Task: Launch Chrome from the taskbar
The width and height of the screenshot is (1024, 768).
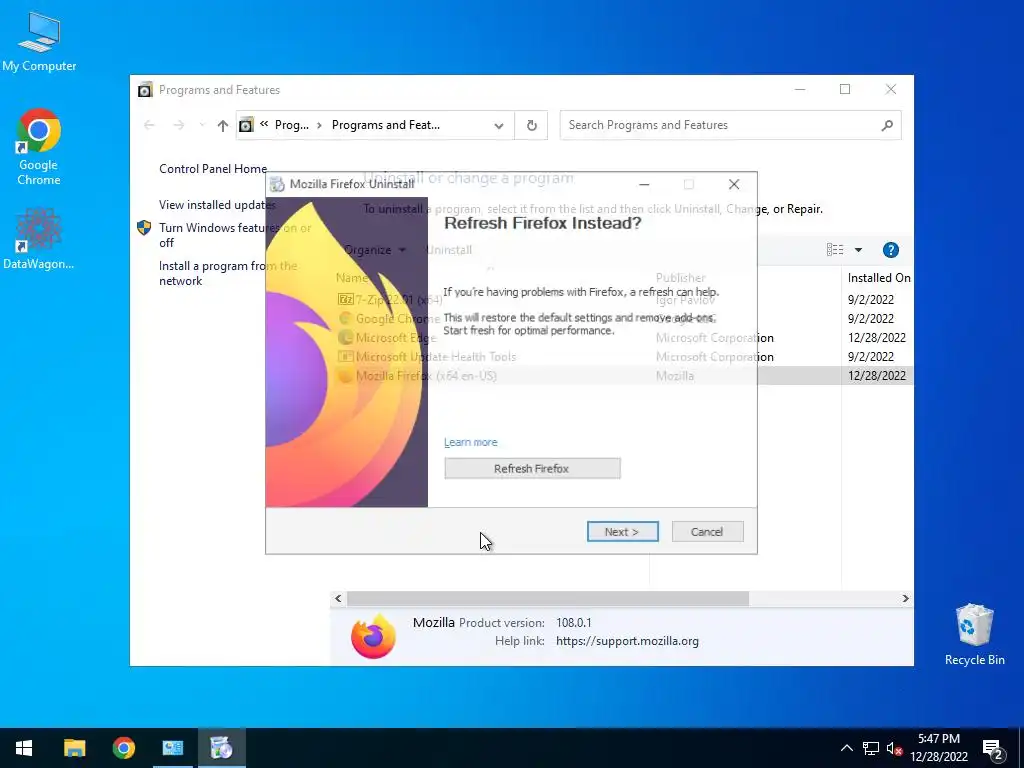Action: coord(123,748)
